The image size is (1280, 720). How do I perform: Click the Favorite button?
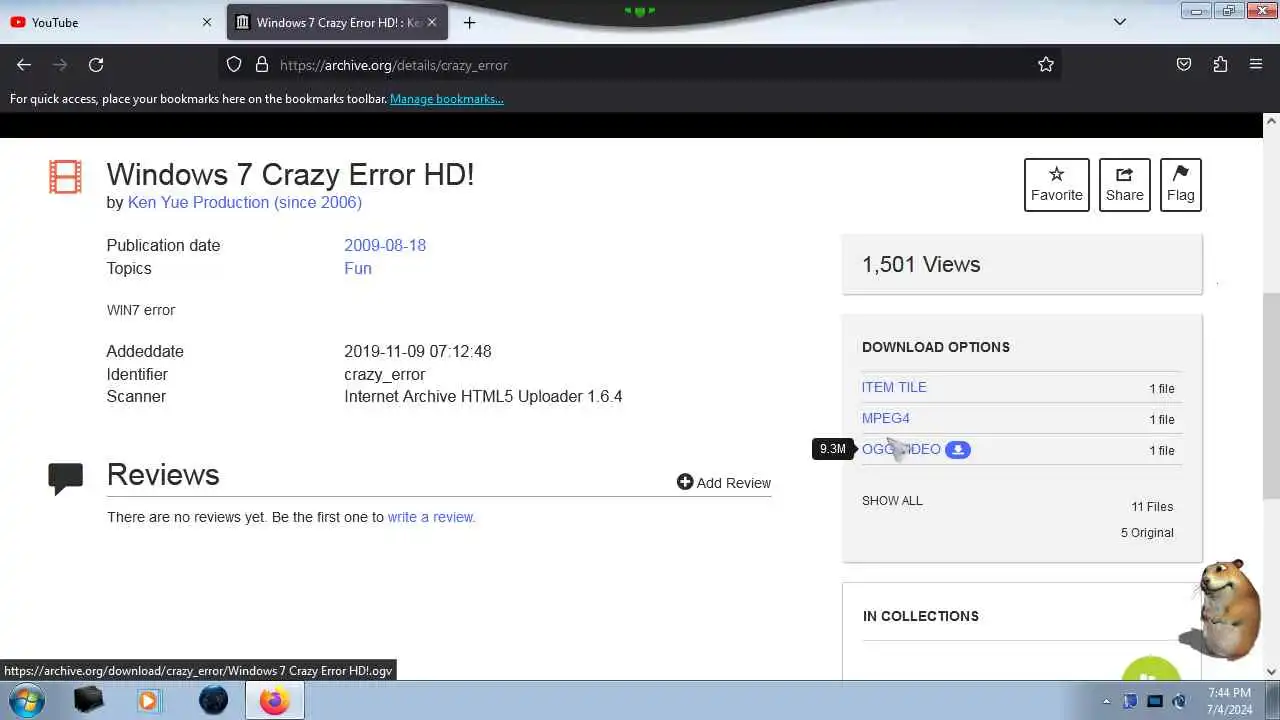[1057, 185]
